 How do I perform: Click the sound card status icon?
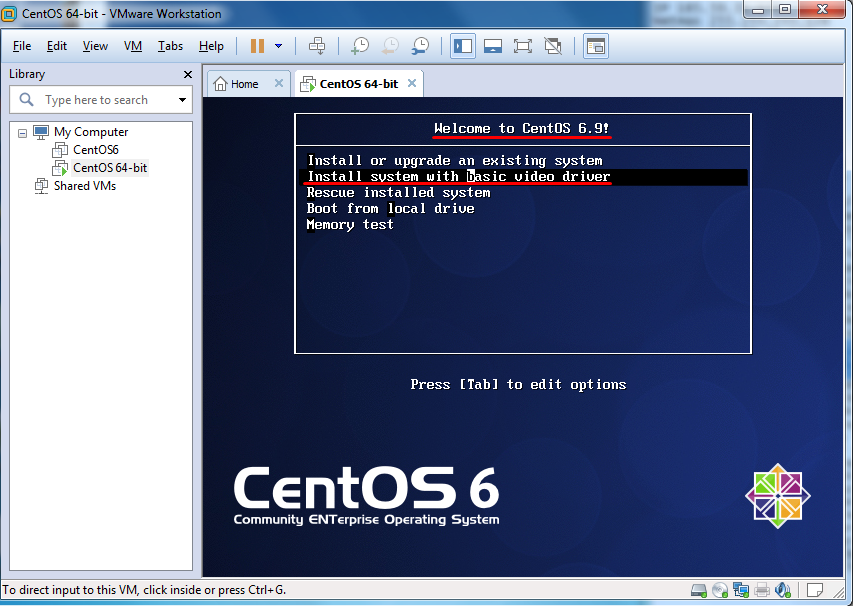coord(783,589)
